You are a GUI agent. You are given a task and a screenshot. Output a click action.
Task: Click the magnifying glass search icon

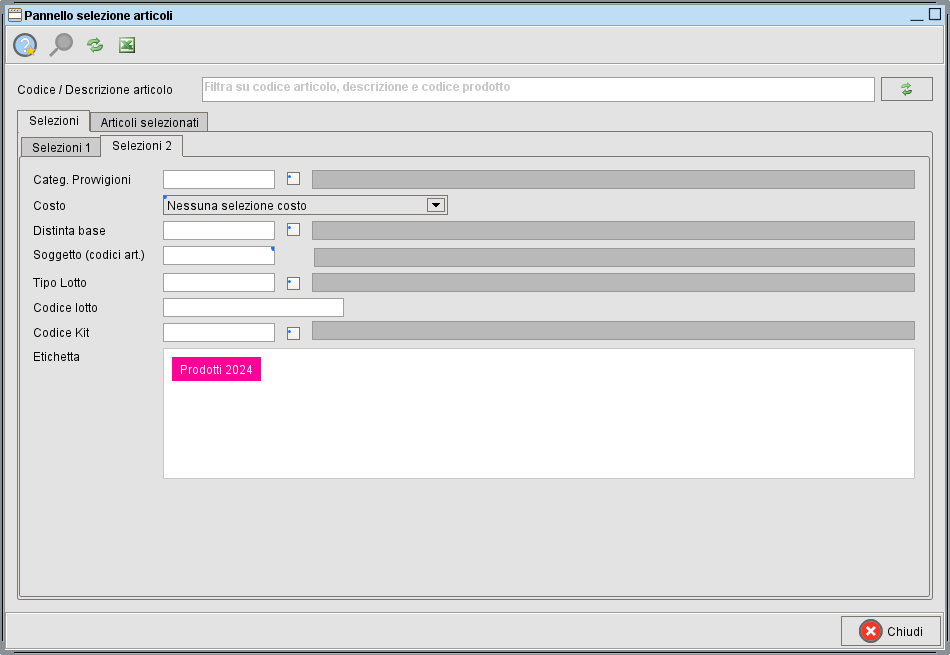(x=61, y=45)
